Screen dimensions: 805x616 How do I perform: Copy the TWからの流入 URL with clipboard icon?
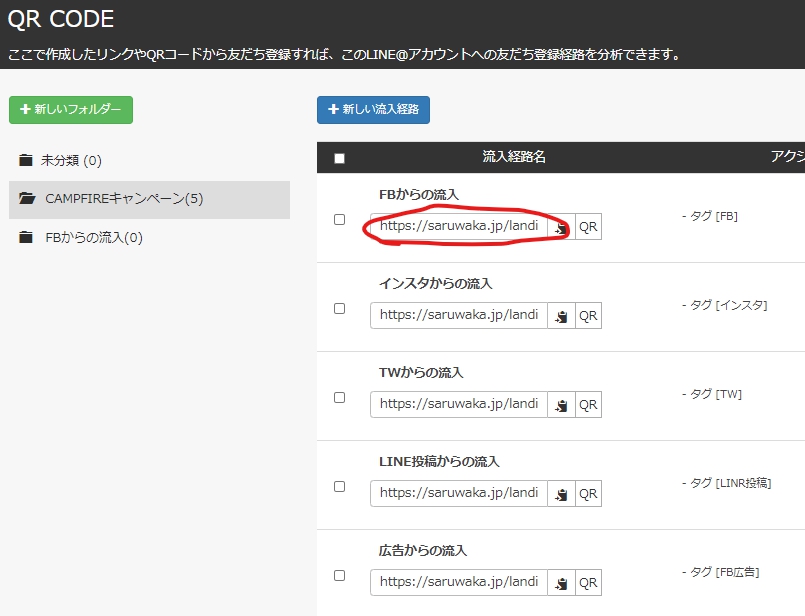coord(561,405)
